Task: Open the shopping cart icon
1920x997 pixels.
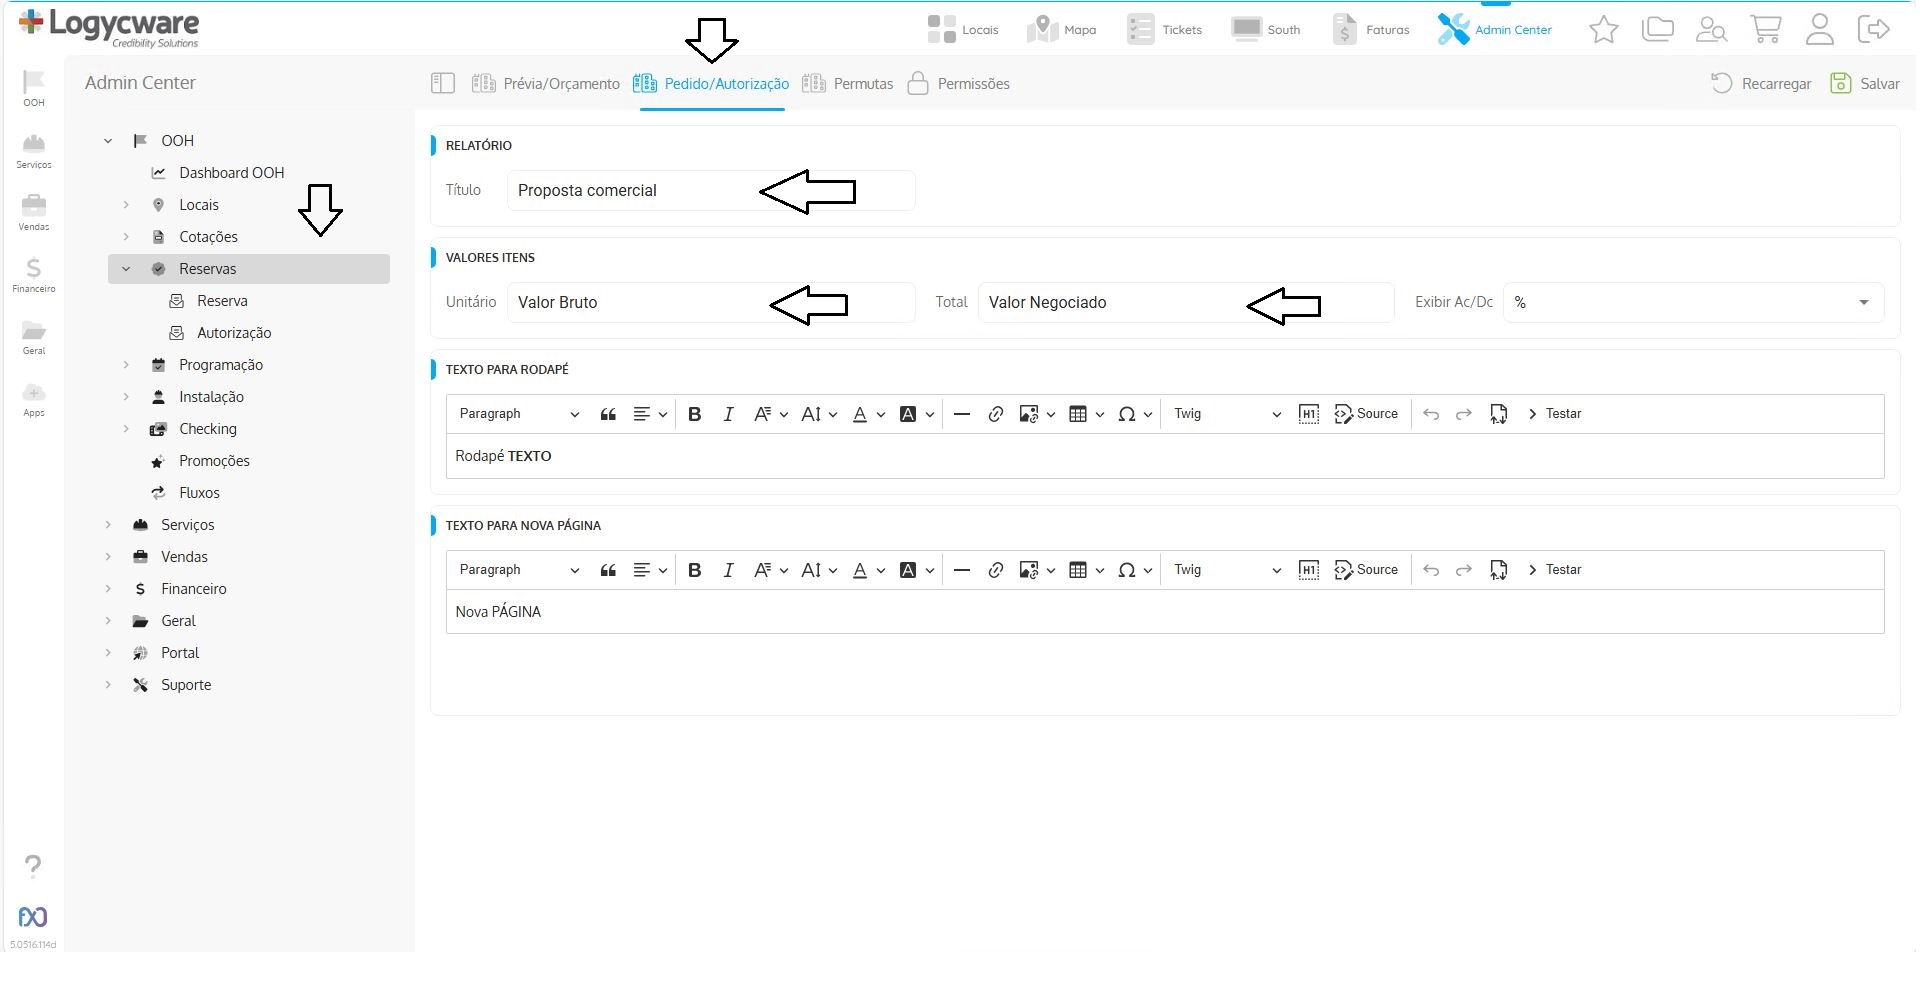Action: [1765, 30]
